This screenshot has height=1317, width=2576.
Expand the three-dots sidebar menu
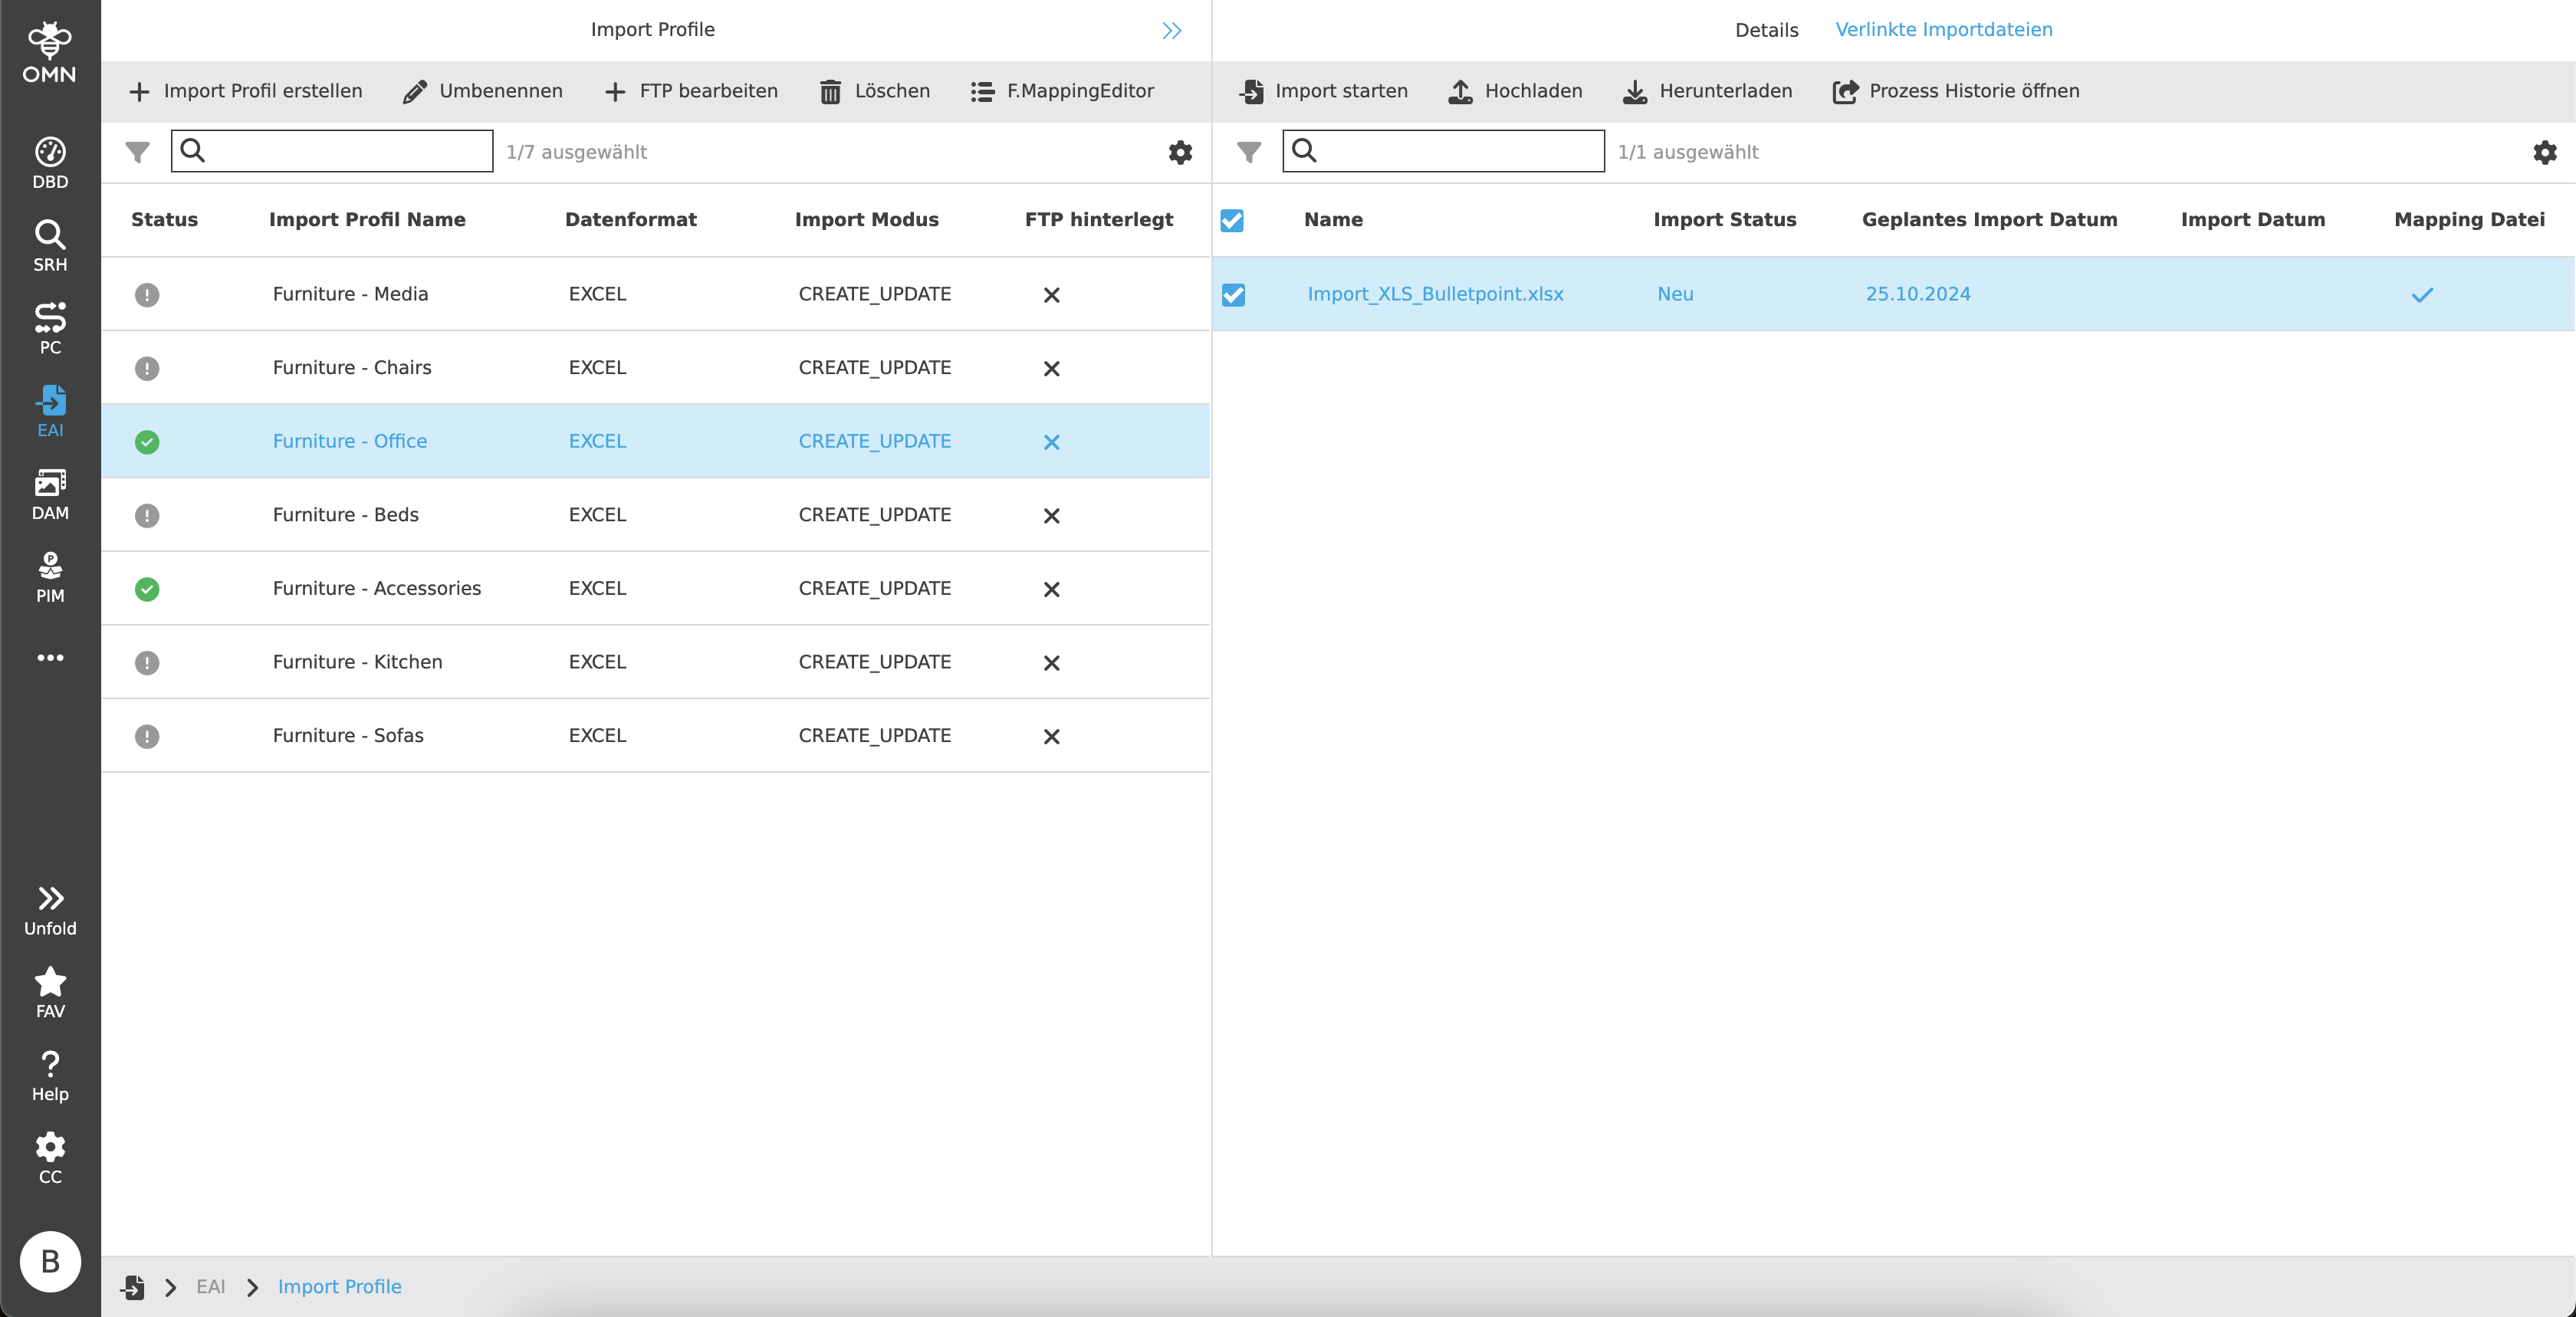point(49,657)
